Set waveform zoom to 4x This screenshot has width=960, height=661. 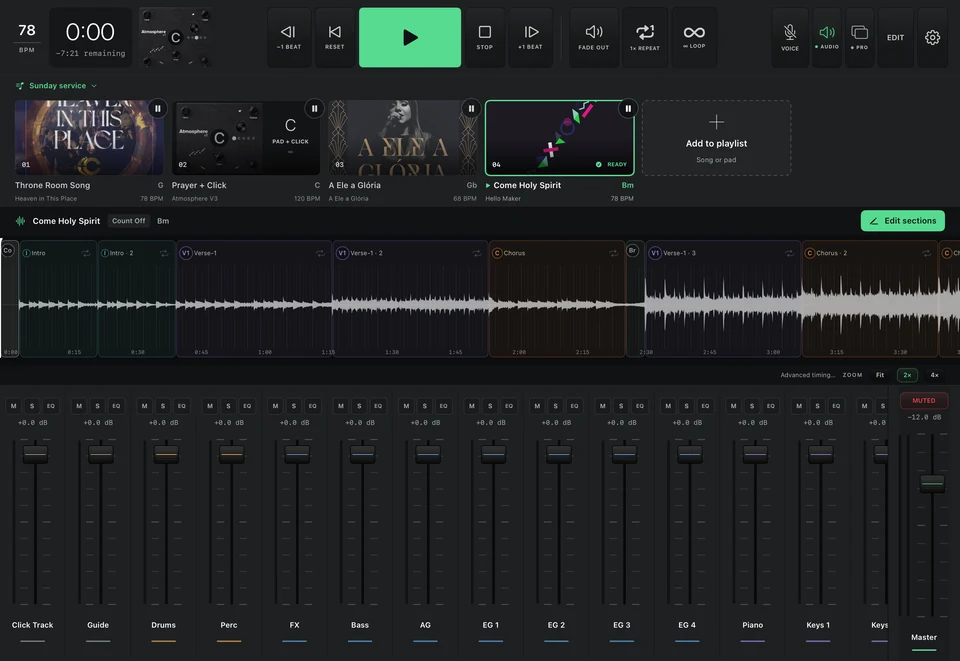pos(934,375)
